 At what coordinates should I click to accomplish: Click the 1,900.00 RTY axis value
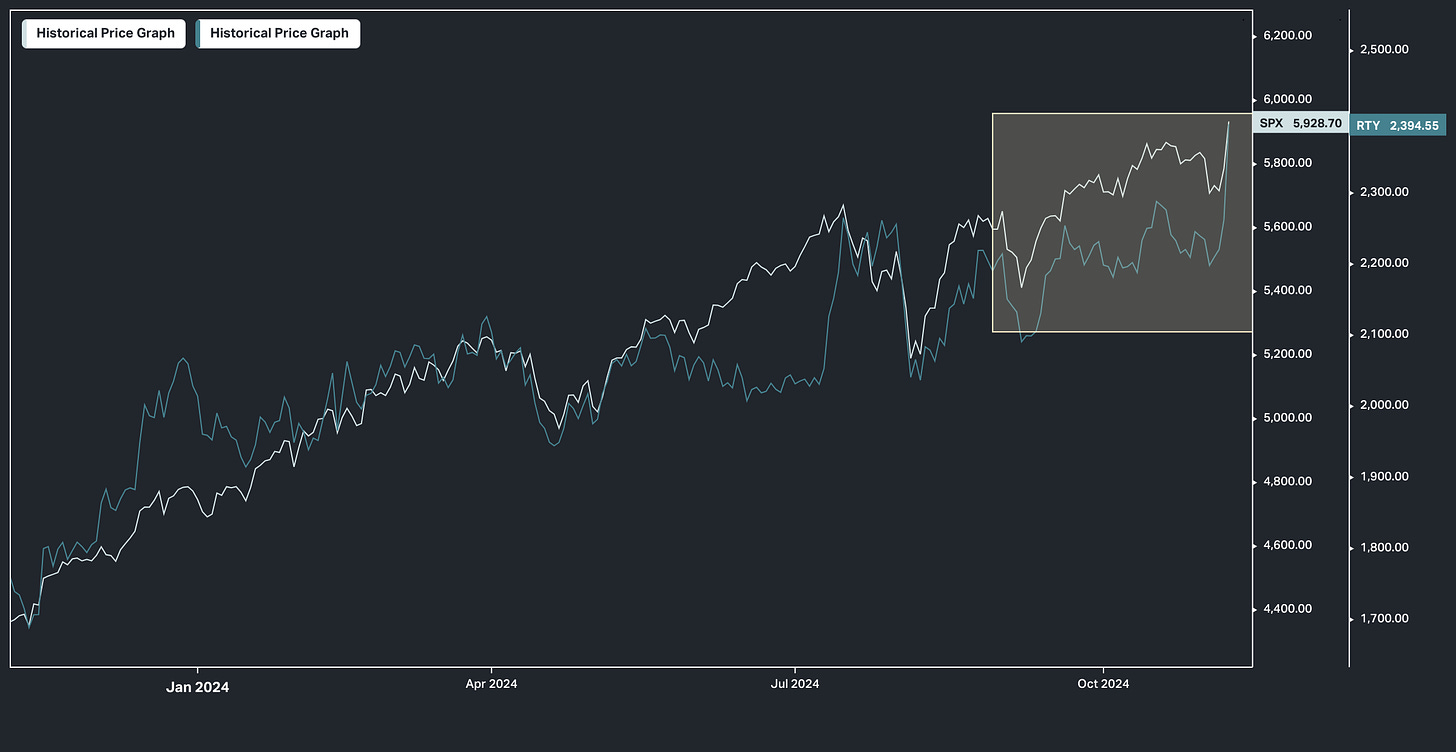pyautogui.click(x=1384, y=476)
